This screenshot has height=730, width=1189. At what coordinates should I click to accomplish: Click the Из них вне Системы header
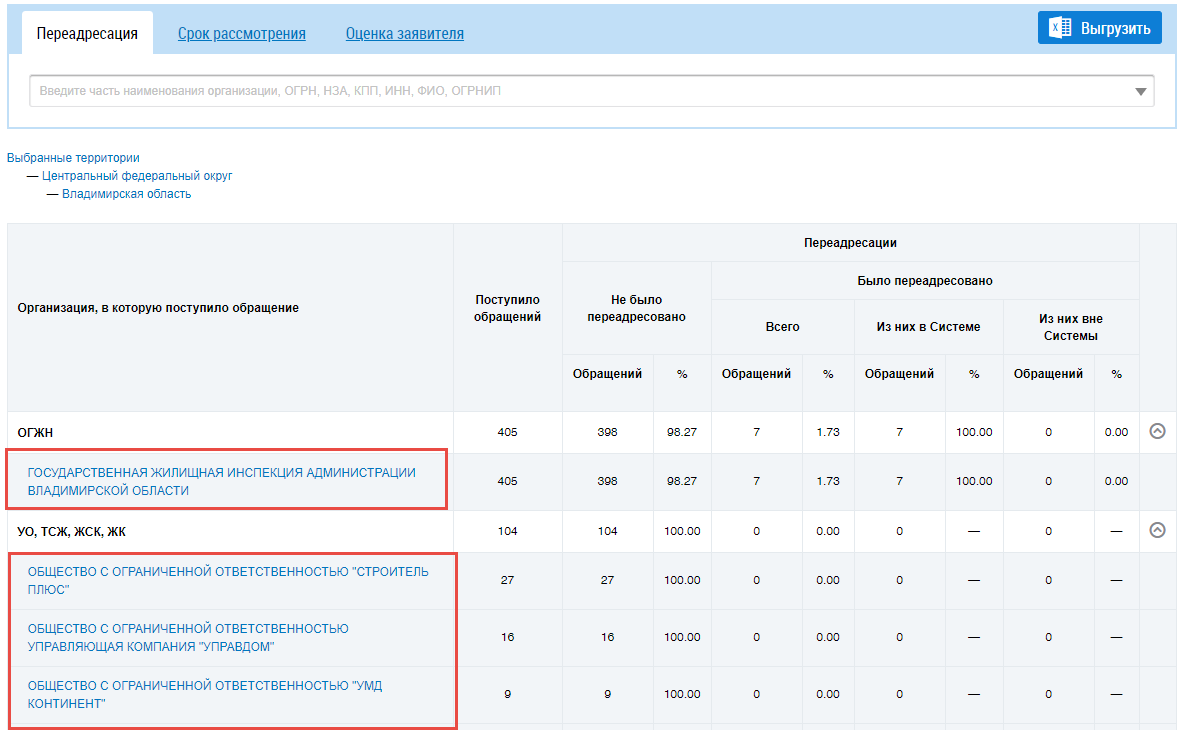coord(1070,327)
